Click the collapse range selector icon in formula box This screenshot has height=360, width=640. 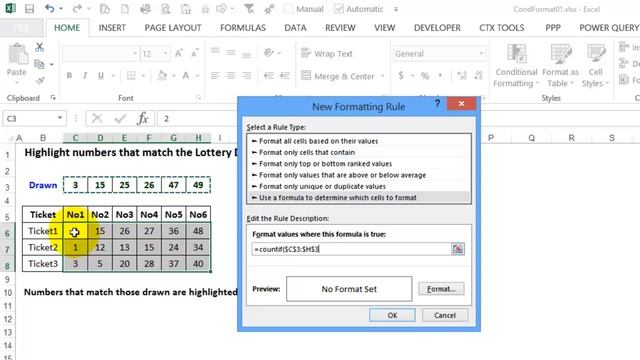pyautogui.click(x=458, y=249)
